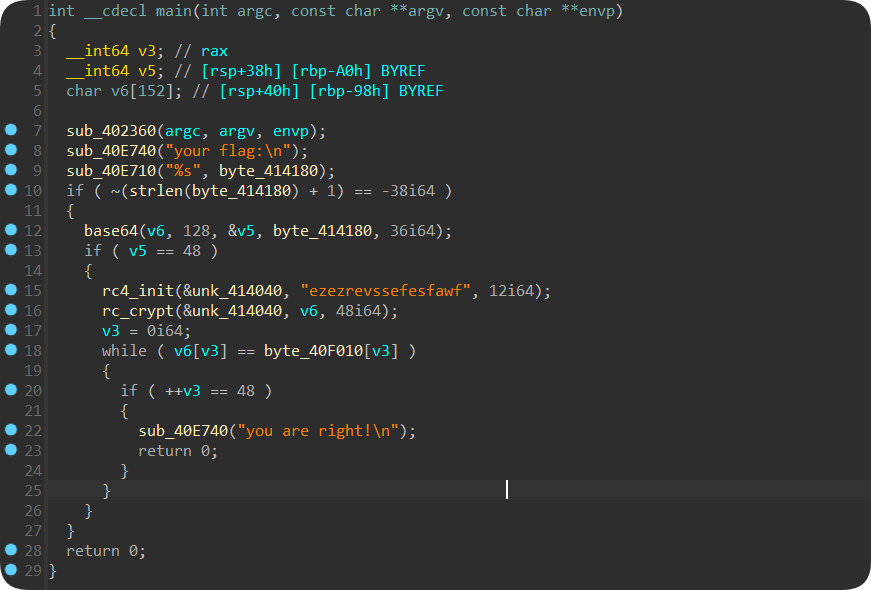
Task: Click the strlen function name
Action: click(156, 191)
